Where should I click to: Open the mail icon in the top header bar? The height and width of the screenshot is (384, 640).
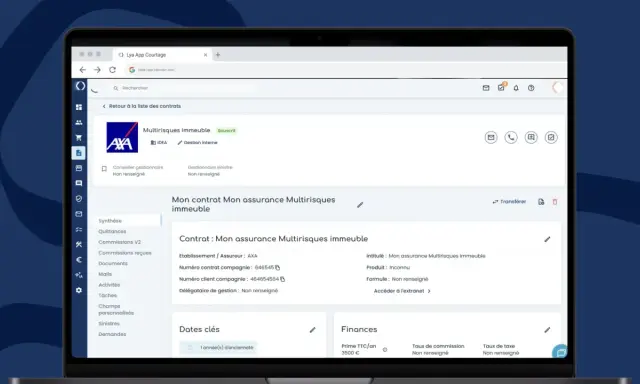[486, 88]
